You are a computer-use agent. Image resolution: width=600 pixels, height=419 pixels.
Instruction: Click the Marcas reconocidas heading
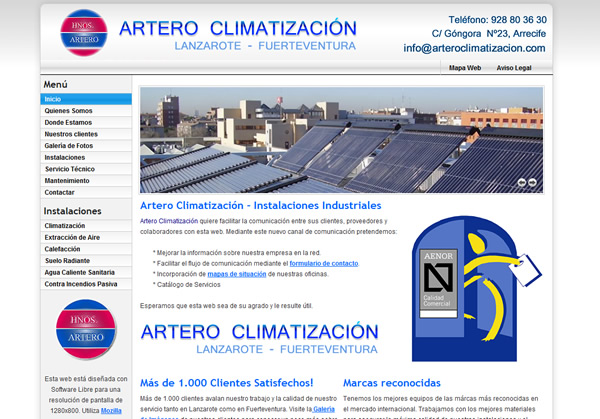[392, 383]
